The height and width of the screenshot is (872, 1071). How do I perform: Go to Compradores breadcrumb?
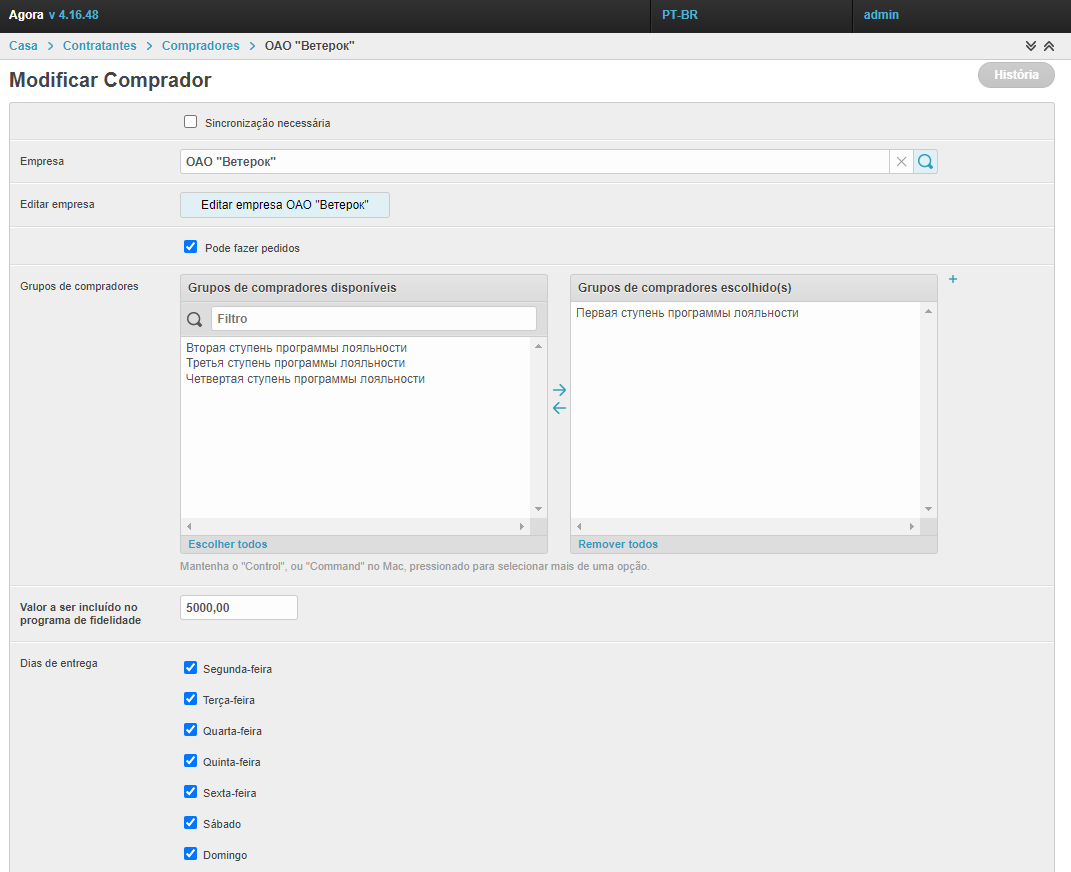200,46
